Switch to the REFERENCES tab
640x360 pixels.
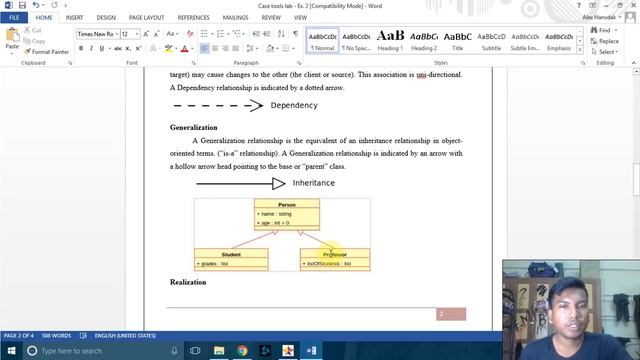(x=193, y=18)
